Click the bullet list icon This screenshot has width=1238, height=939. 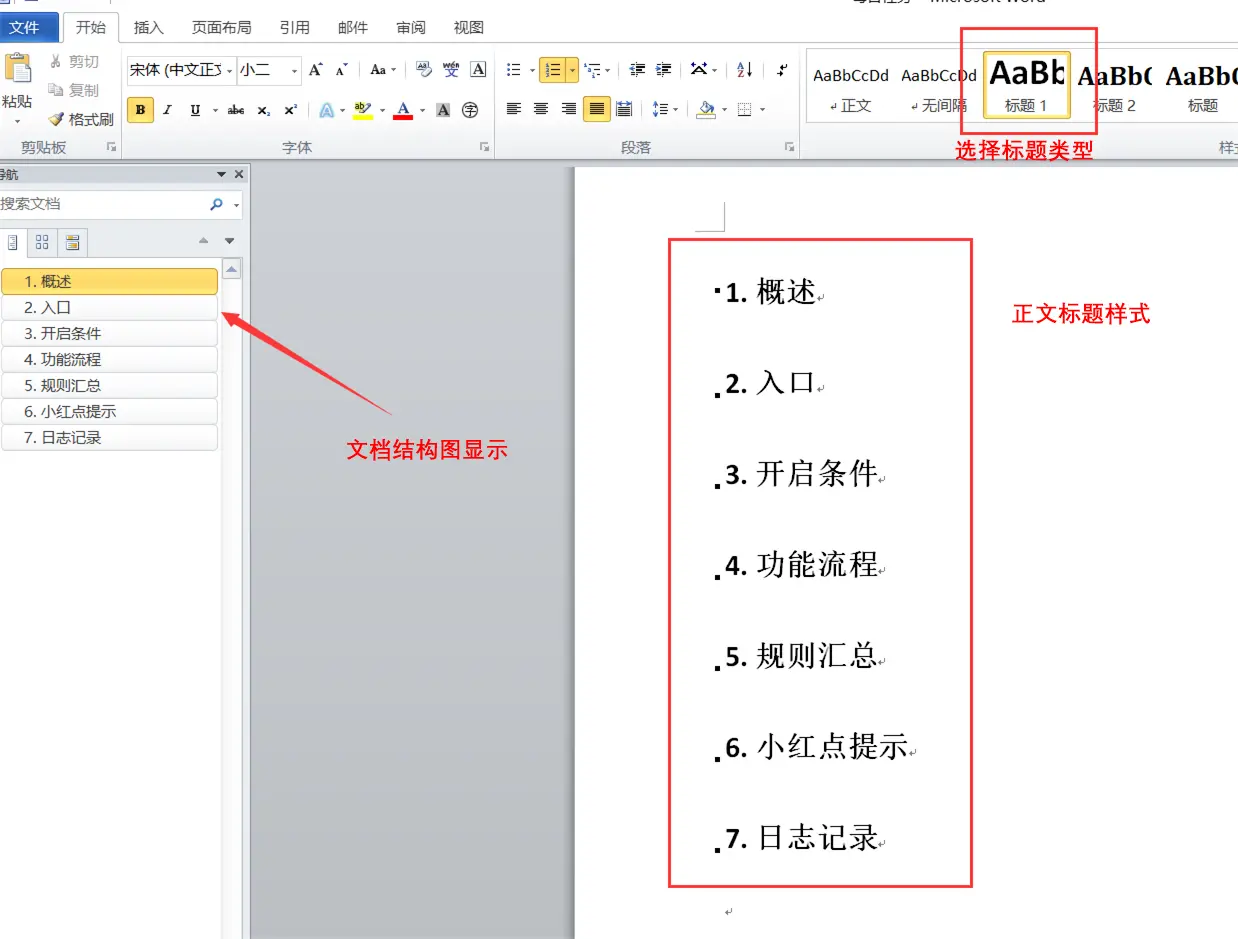514,70
